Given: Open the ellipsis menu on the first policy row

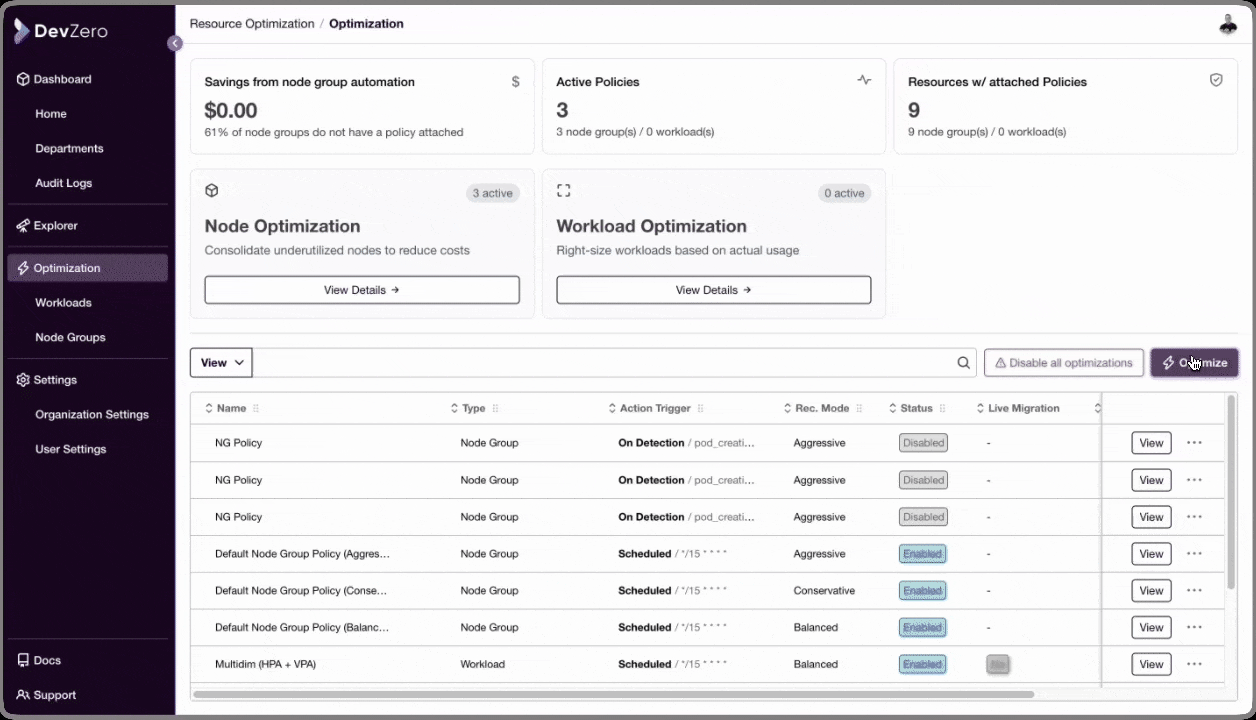Looking at the screenshot, I should 1194,442.
